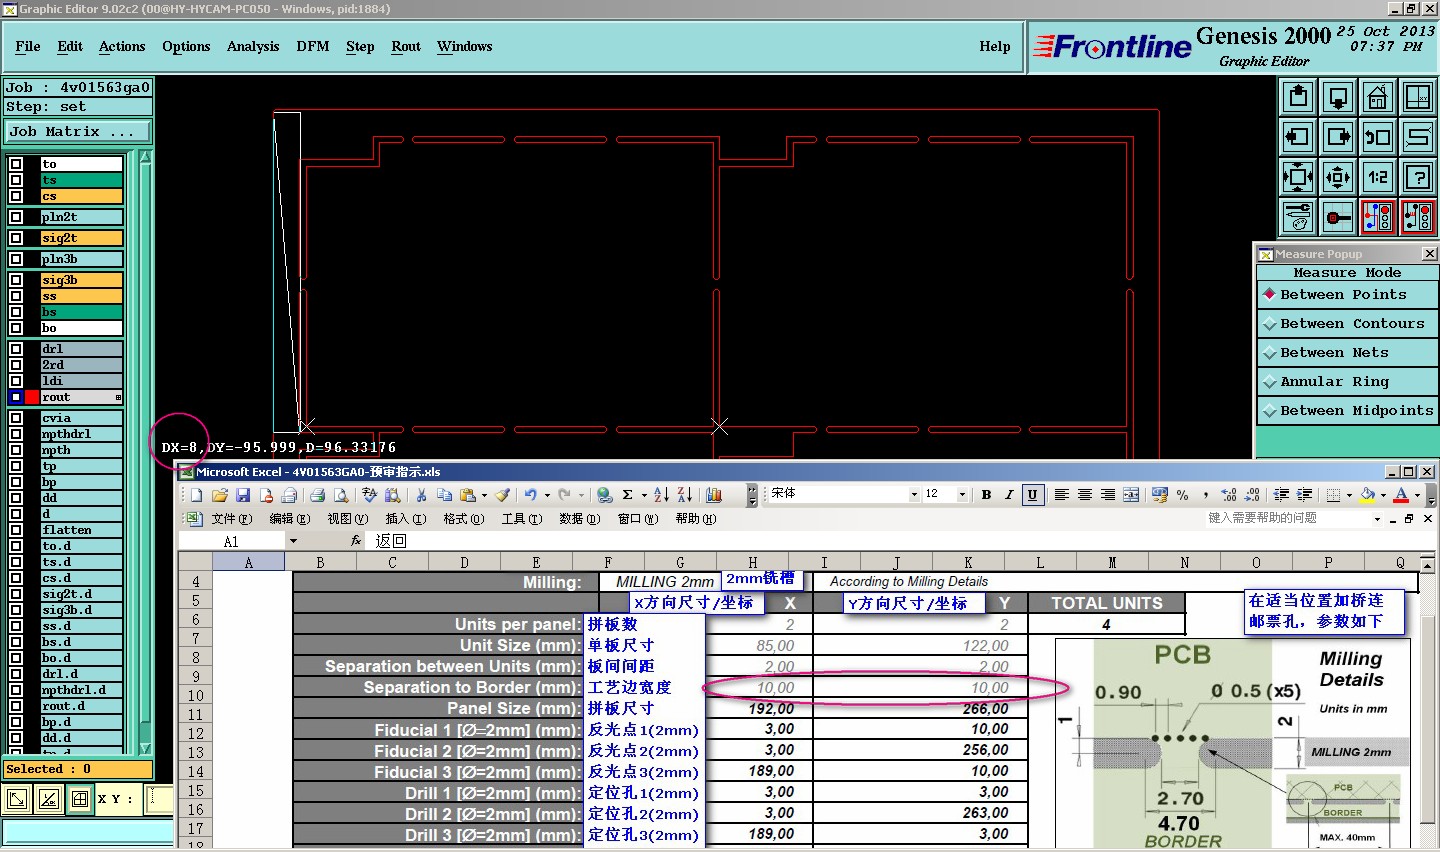Click the question mark frame icon
The height and width of the screenshot is (852, 1440).
(1418, 177)
